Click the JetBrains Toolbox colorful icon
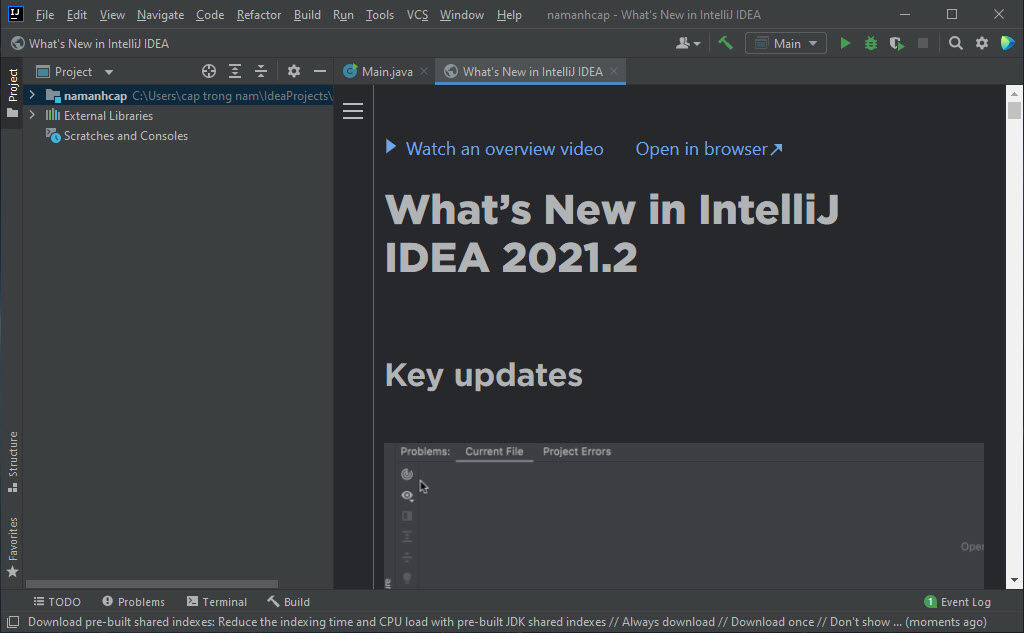 1008,43
